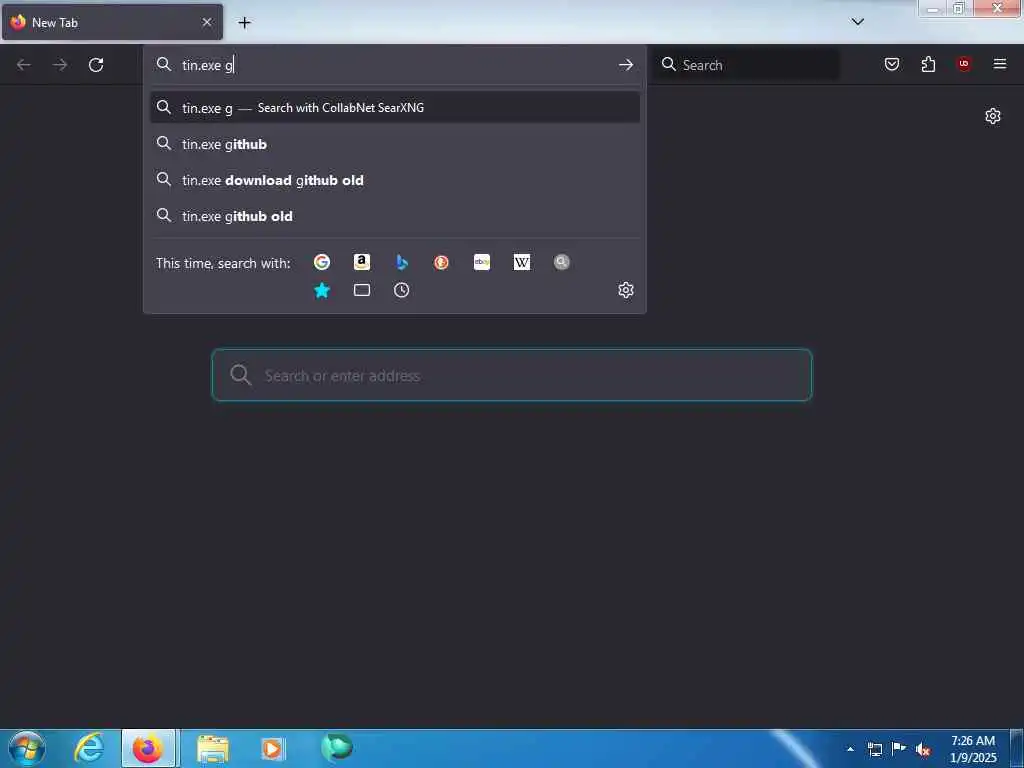Open network status tray icon
1024x768 pixels.
pyautogui.click(x=875, y=749)
